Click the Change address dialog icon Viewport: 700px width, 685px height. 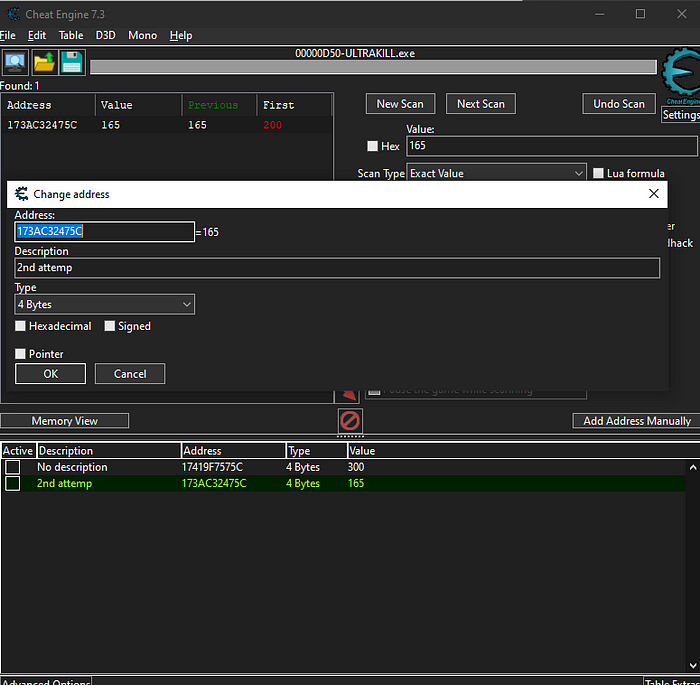click(21, 194)
